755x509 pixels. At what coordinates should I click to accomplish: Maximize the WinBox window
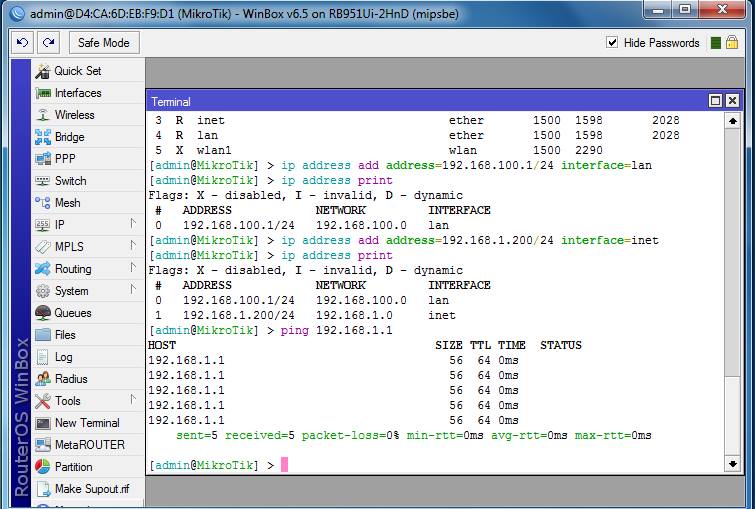coord(686,10)
